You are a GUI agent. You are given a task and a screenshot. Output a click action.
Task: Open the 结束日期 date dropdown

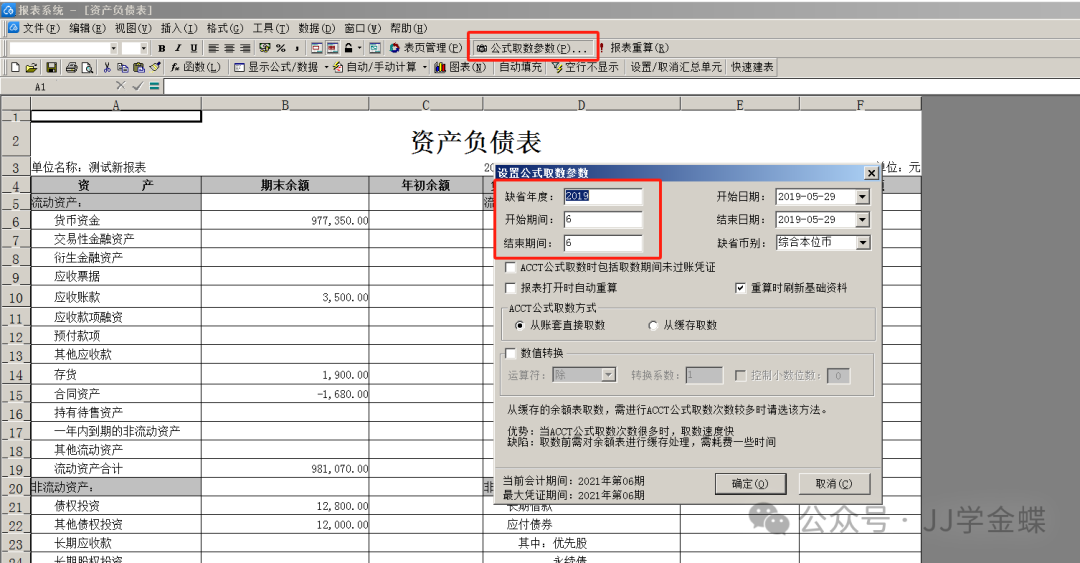[x=862, y=220]
